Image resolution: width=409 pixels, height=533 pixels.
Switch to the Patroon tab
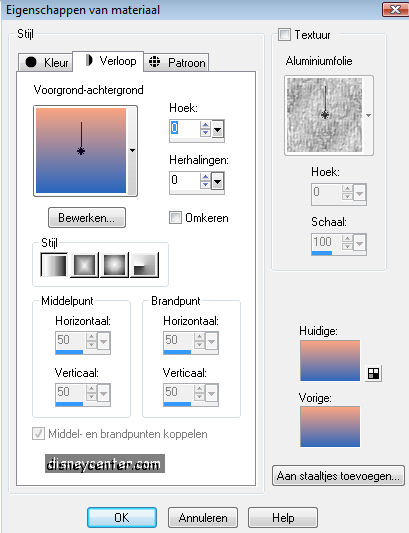pyautogui.click(x=176, y=63)
